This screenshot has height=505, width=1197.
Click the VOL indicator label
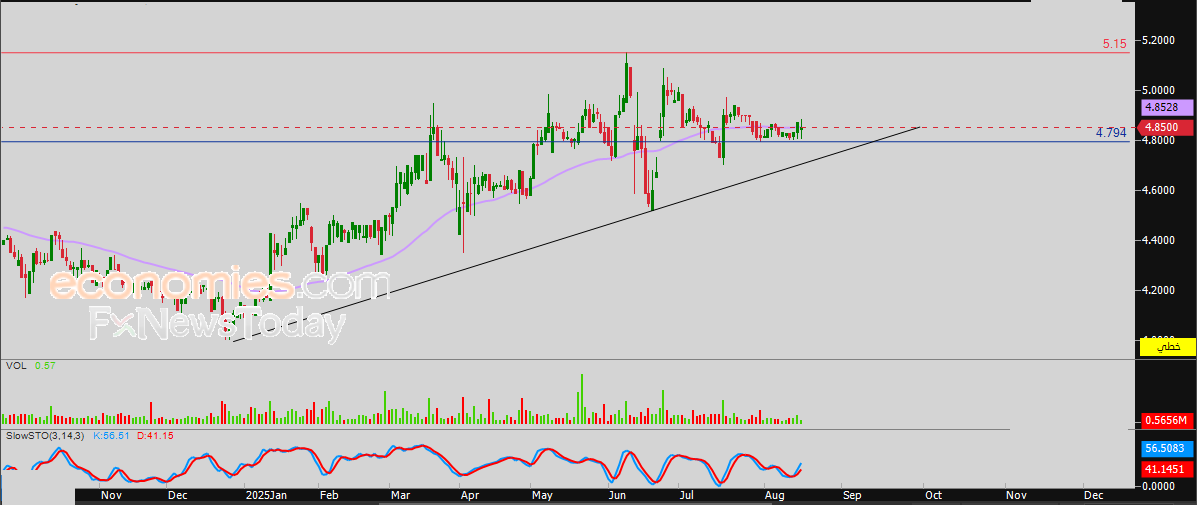coord(15,366)
